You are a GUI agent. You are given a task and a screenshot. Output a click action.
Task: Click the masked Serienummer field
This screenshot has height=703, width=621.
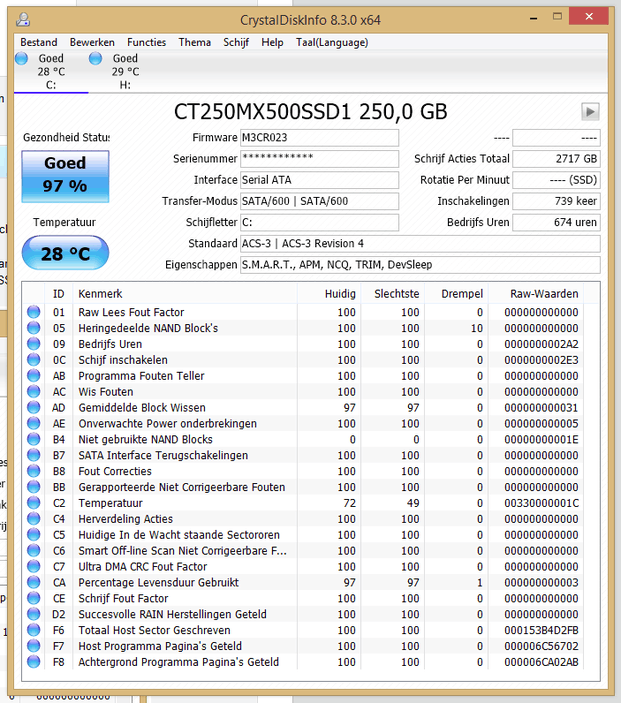(x=319, y=159)
